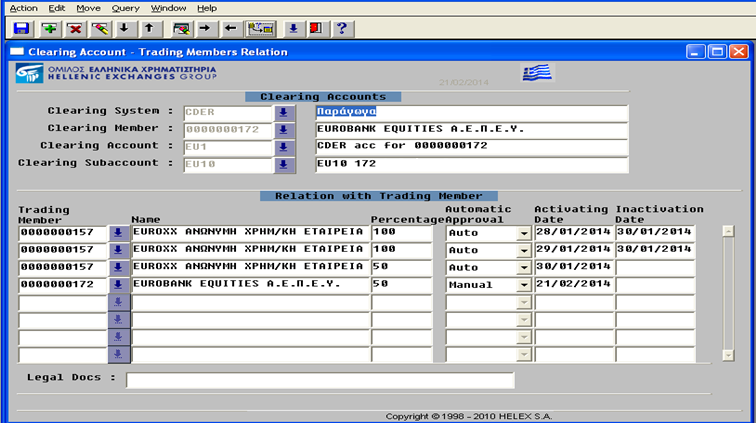Open the Move menu
756x423 pixels.
pyautogui.click(x=88, y=8)
